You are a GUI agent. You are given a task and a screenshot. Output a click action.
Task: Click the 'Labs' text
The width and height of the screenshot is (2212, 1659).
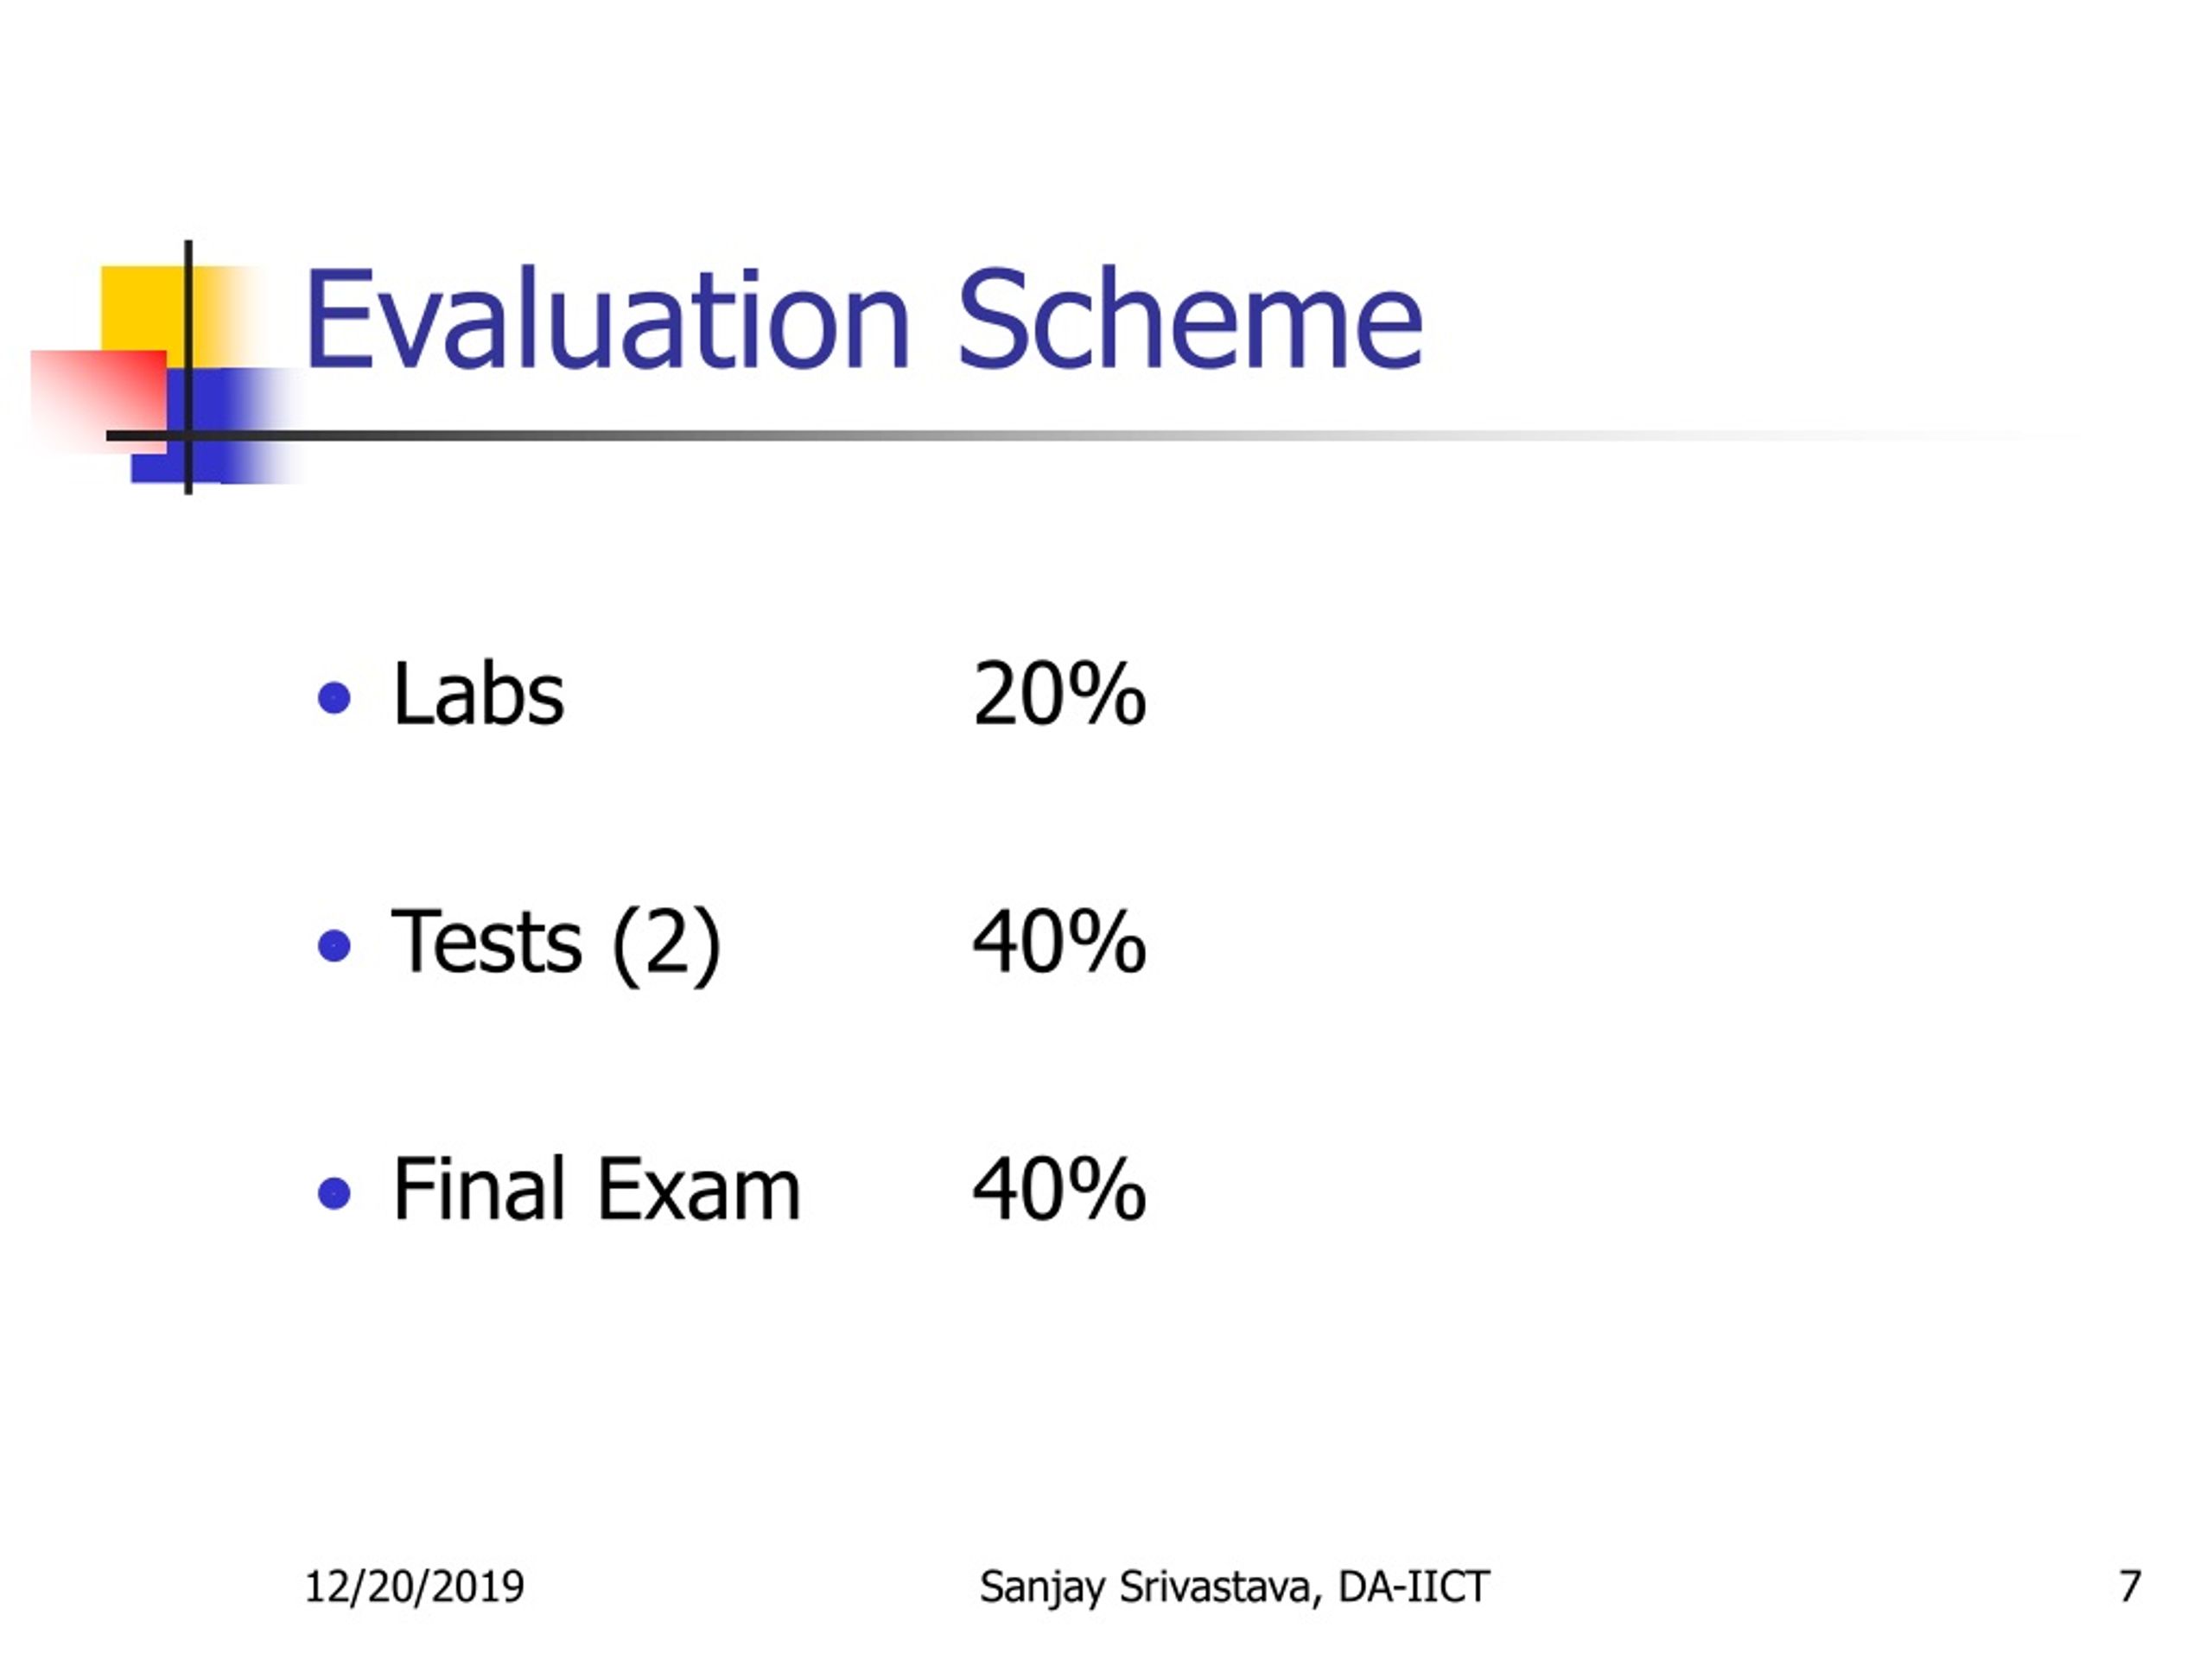[x=478, y=693]
